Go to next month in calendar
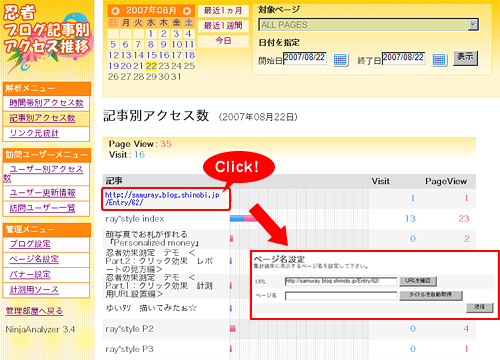 [x=187, y=11]
